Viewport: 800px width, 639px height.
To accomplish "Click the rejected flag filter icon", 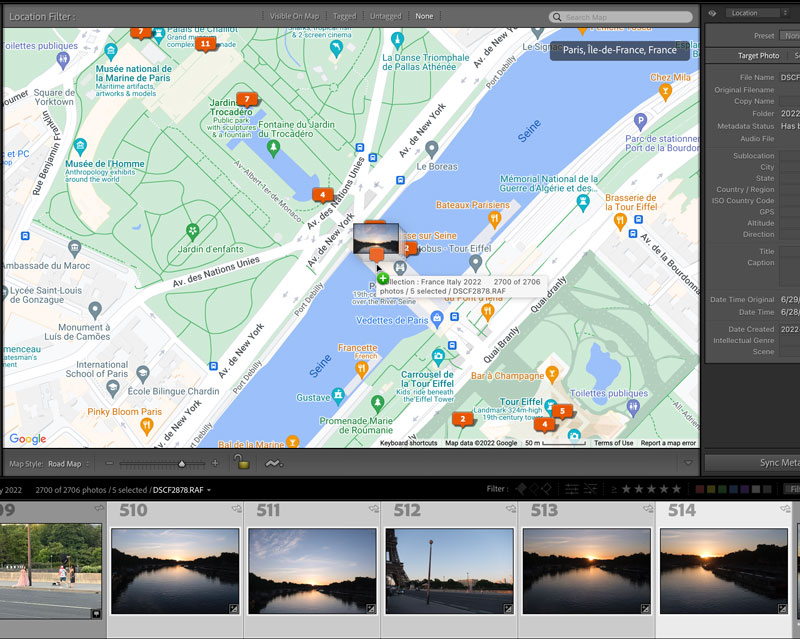I will (547, 489).
